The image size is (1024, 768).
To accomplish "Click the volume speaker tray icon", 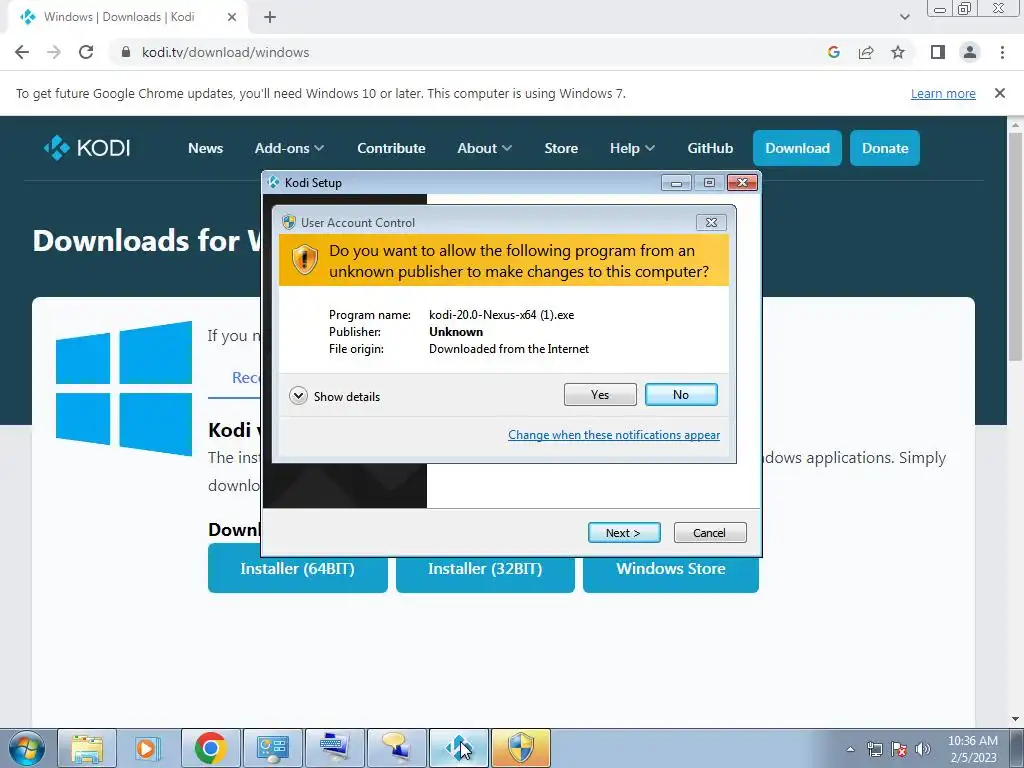I will (923, 749).
